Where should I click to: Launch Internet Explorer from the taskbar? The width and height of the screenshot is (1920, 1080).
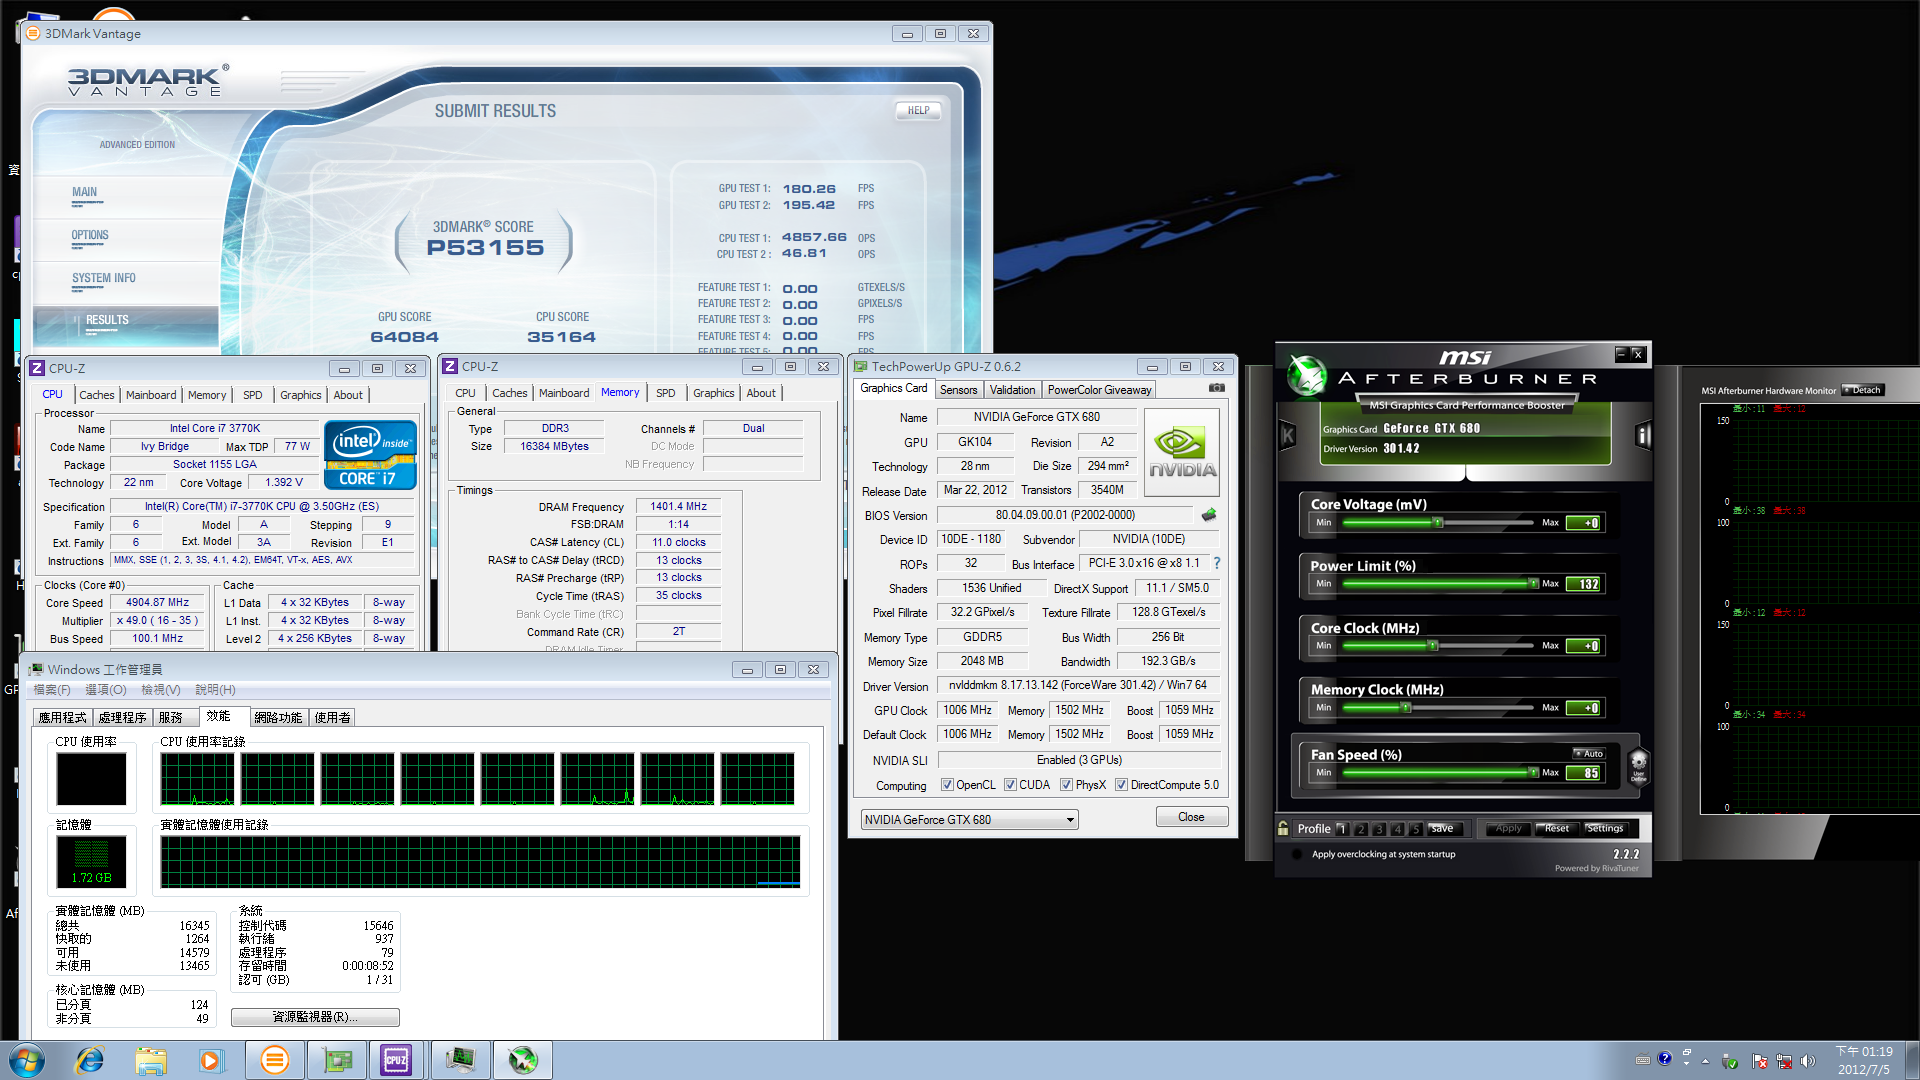pos(90,1060)
